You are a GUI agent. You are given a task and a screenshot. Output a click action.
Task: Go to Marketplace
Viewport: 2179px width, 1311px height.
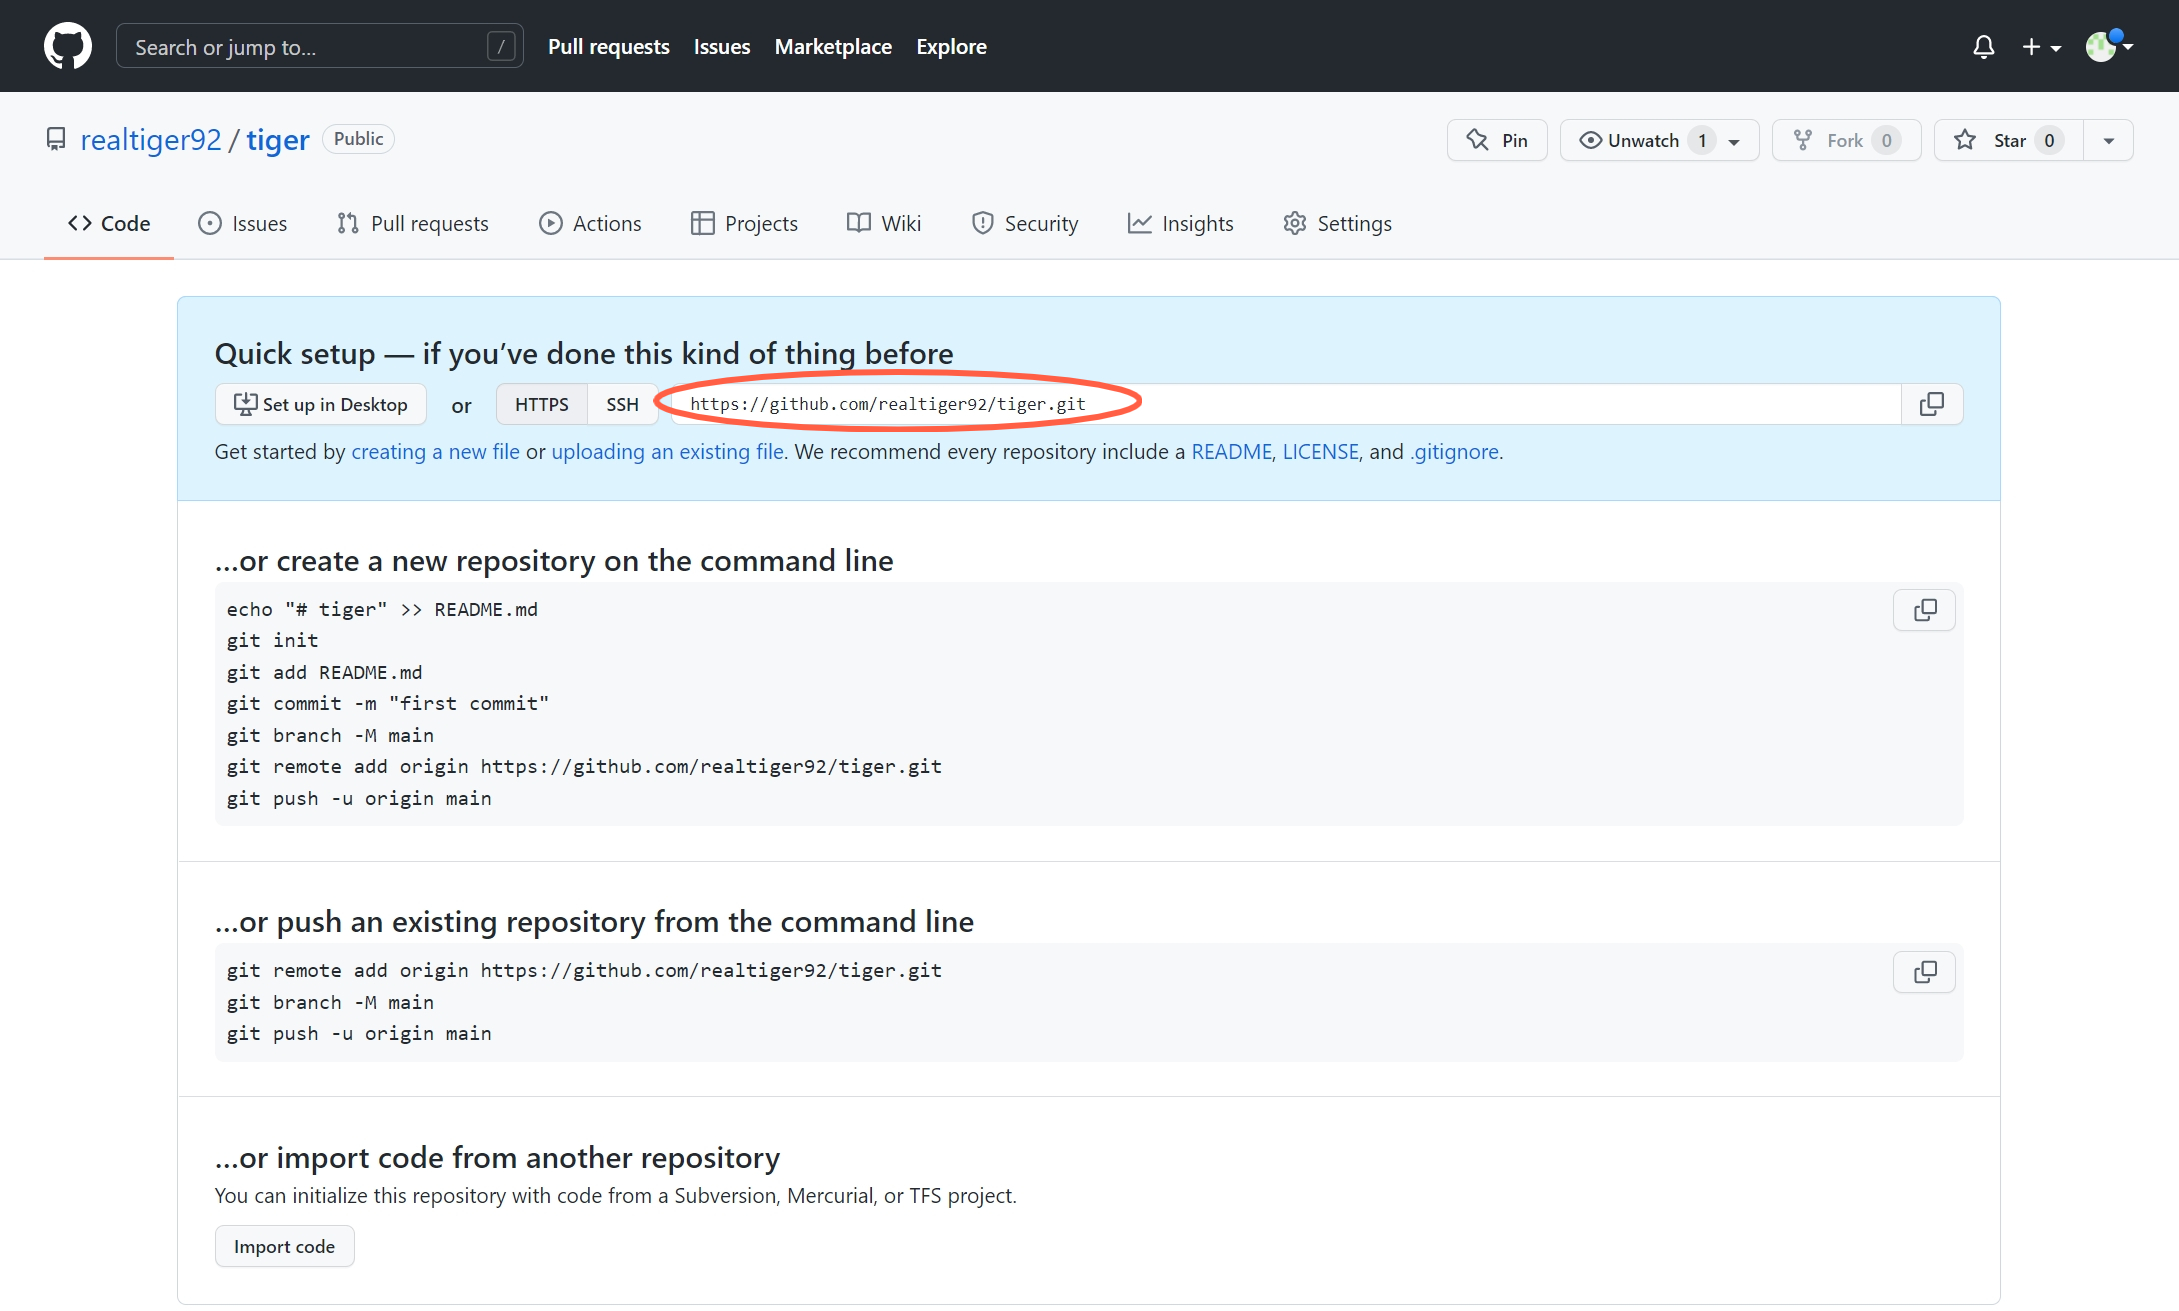coord(833,47)
